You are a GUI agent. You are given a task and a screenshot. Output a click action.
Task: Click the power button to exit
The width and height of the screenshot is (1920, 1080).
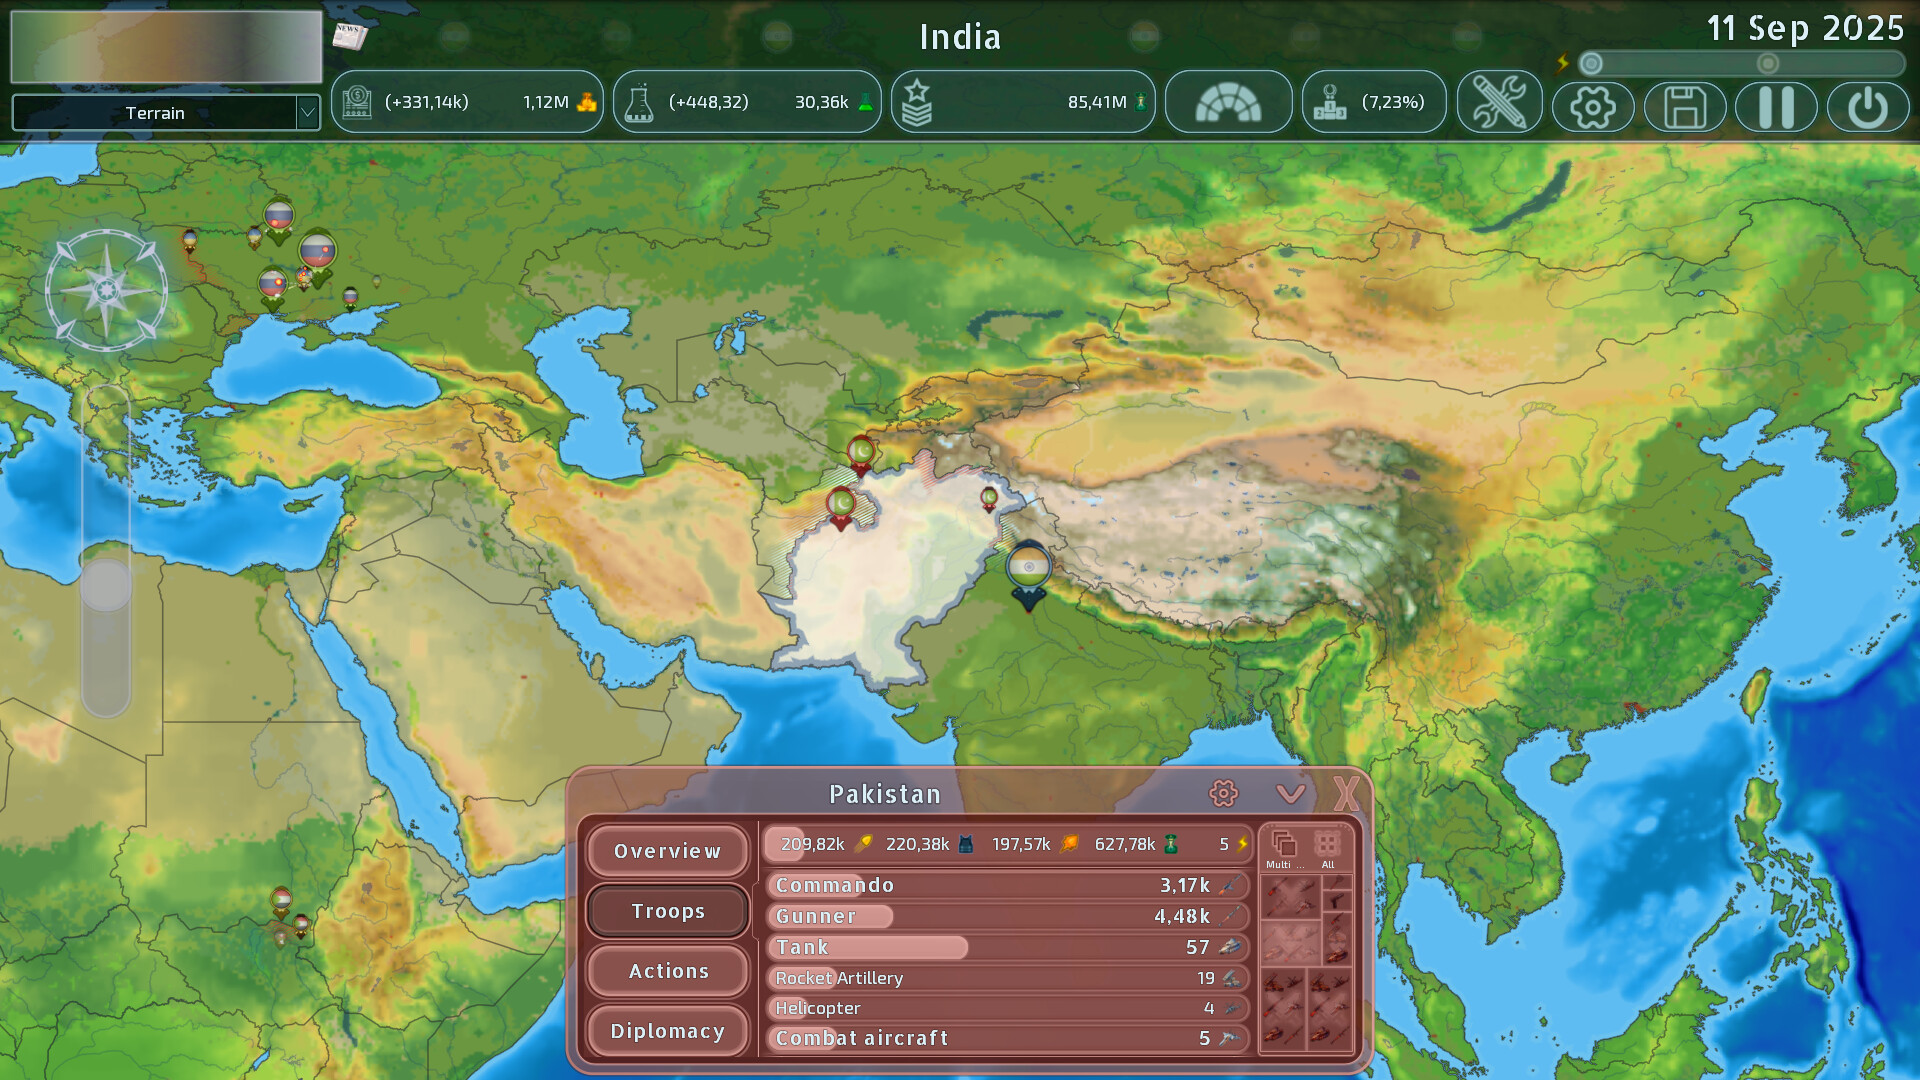pyautogui.click(x=1868, y=106)
